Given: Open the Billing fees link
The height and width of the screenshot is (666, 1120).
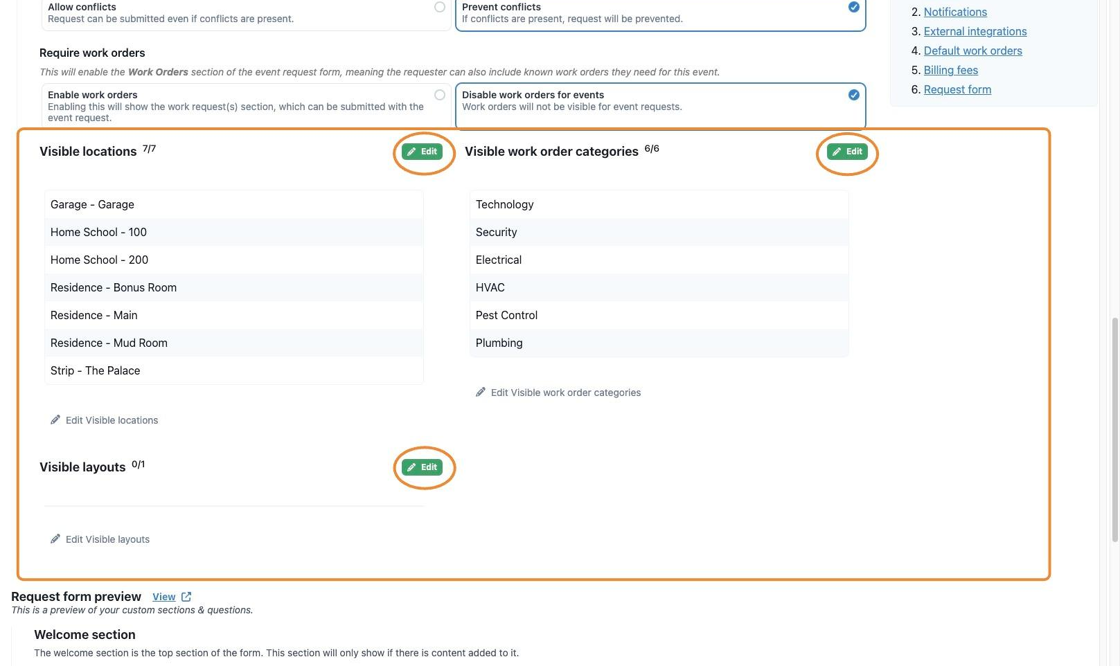Looking at the screenshot, I should [x=951, y=70].
